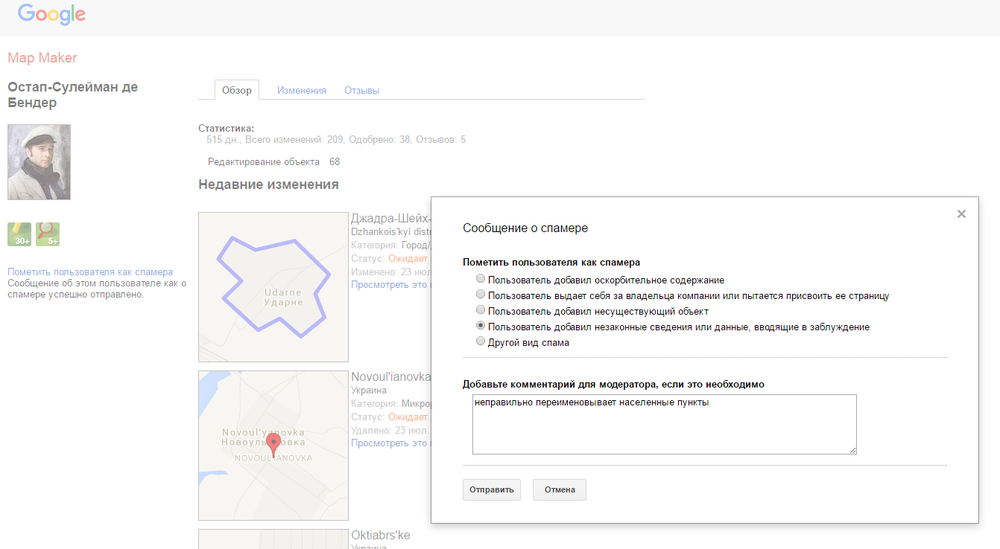Click the 5+ reviews badge icon

(x=48, y=234)
